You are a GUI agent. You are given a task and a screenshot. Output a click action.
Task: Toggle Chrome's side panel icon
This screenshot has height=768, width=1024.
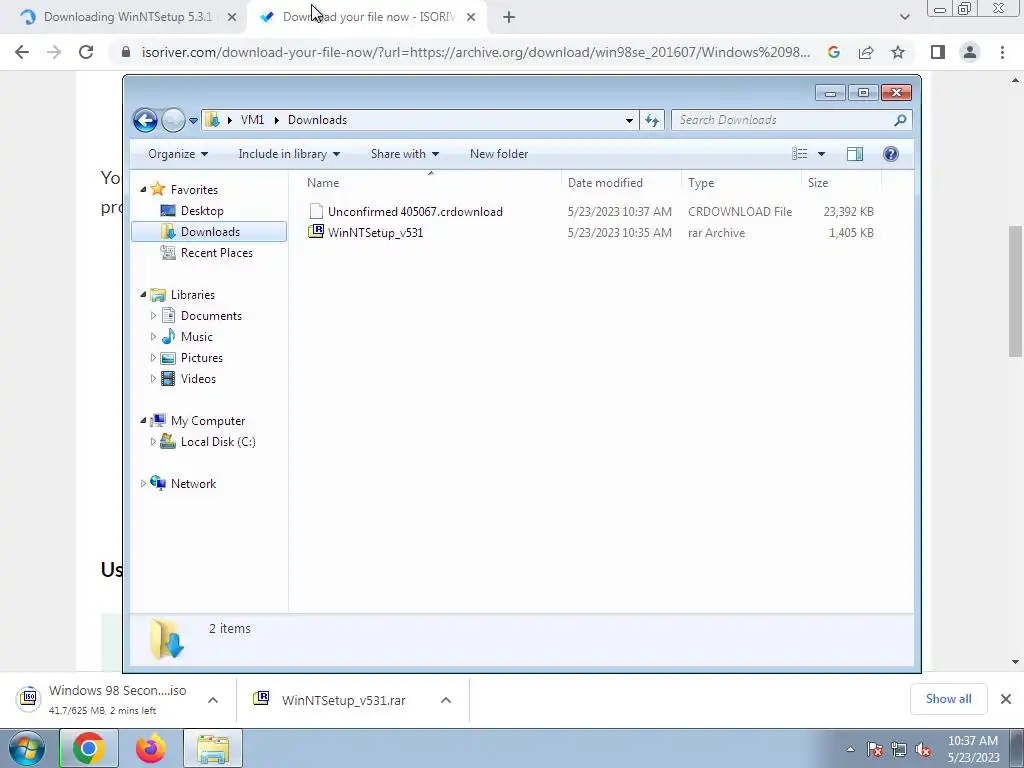(x=938, y=52)
